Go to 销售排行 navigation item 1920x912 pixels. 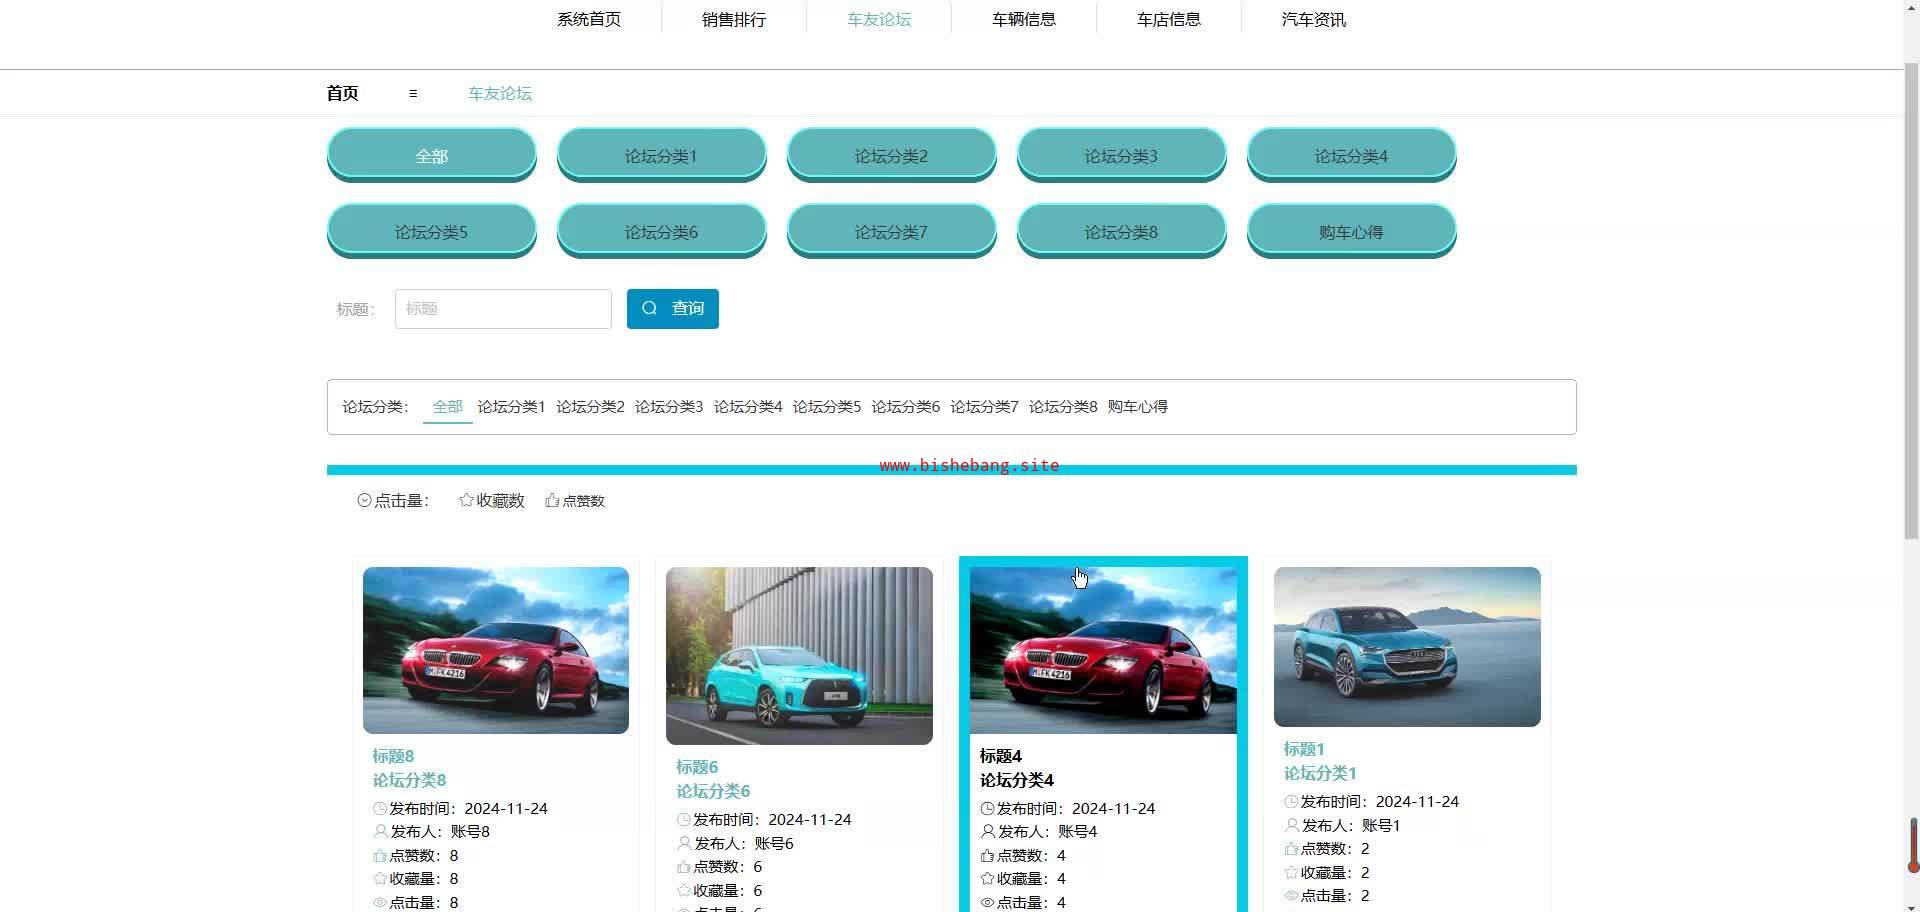pyautogui.click(x=734, y=19)
